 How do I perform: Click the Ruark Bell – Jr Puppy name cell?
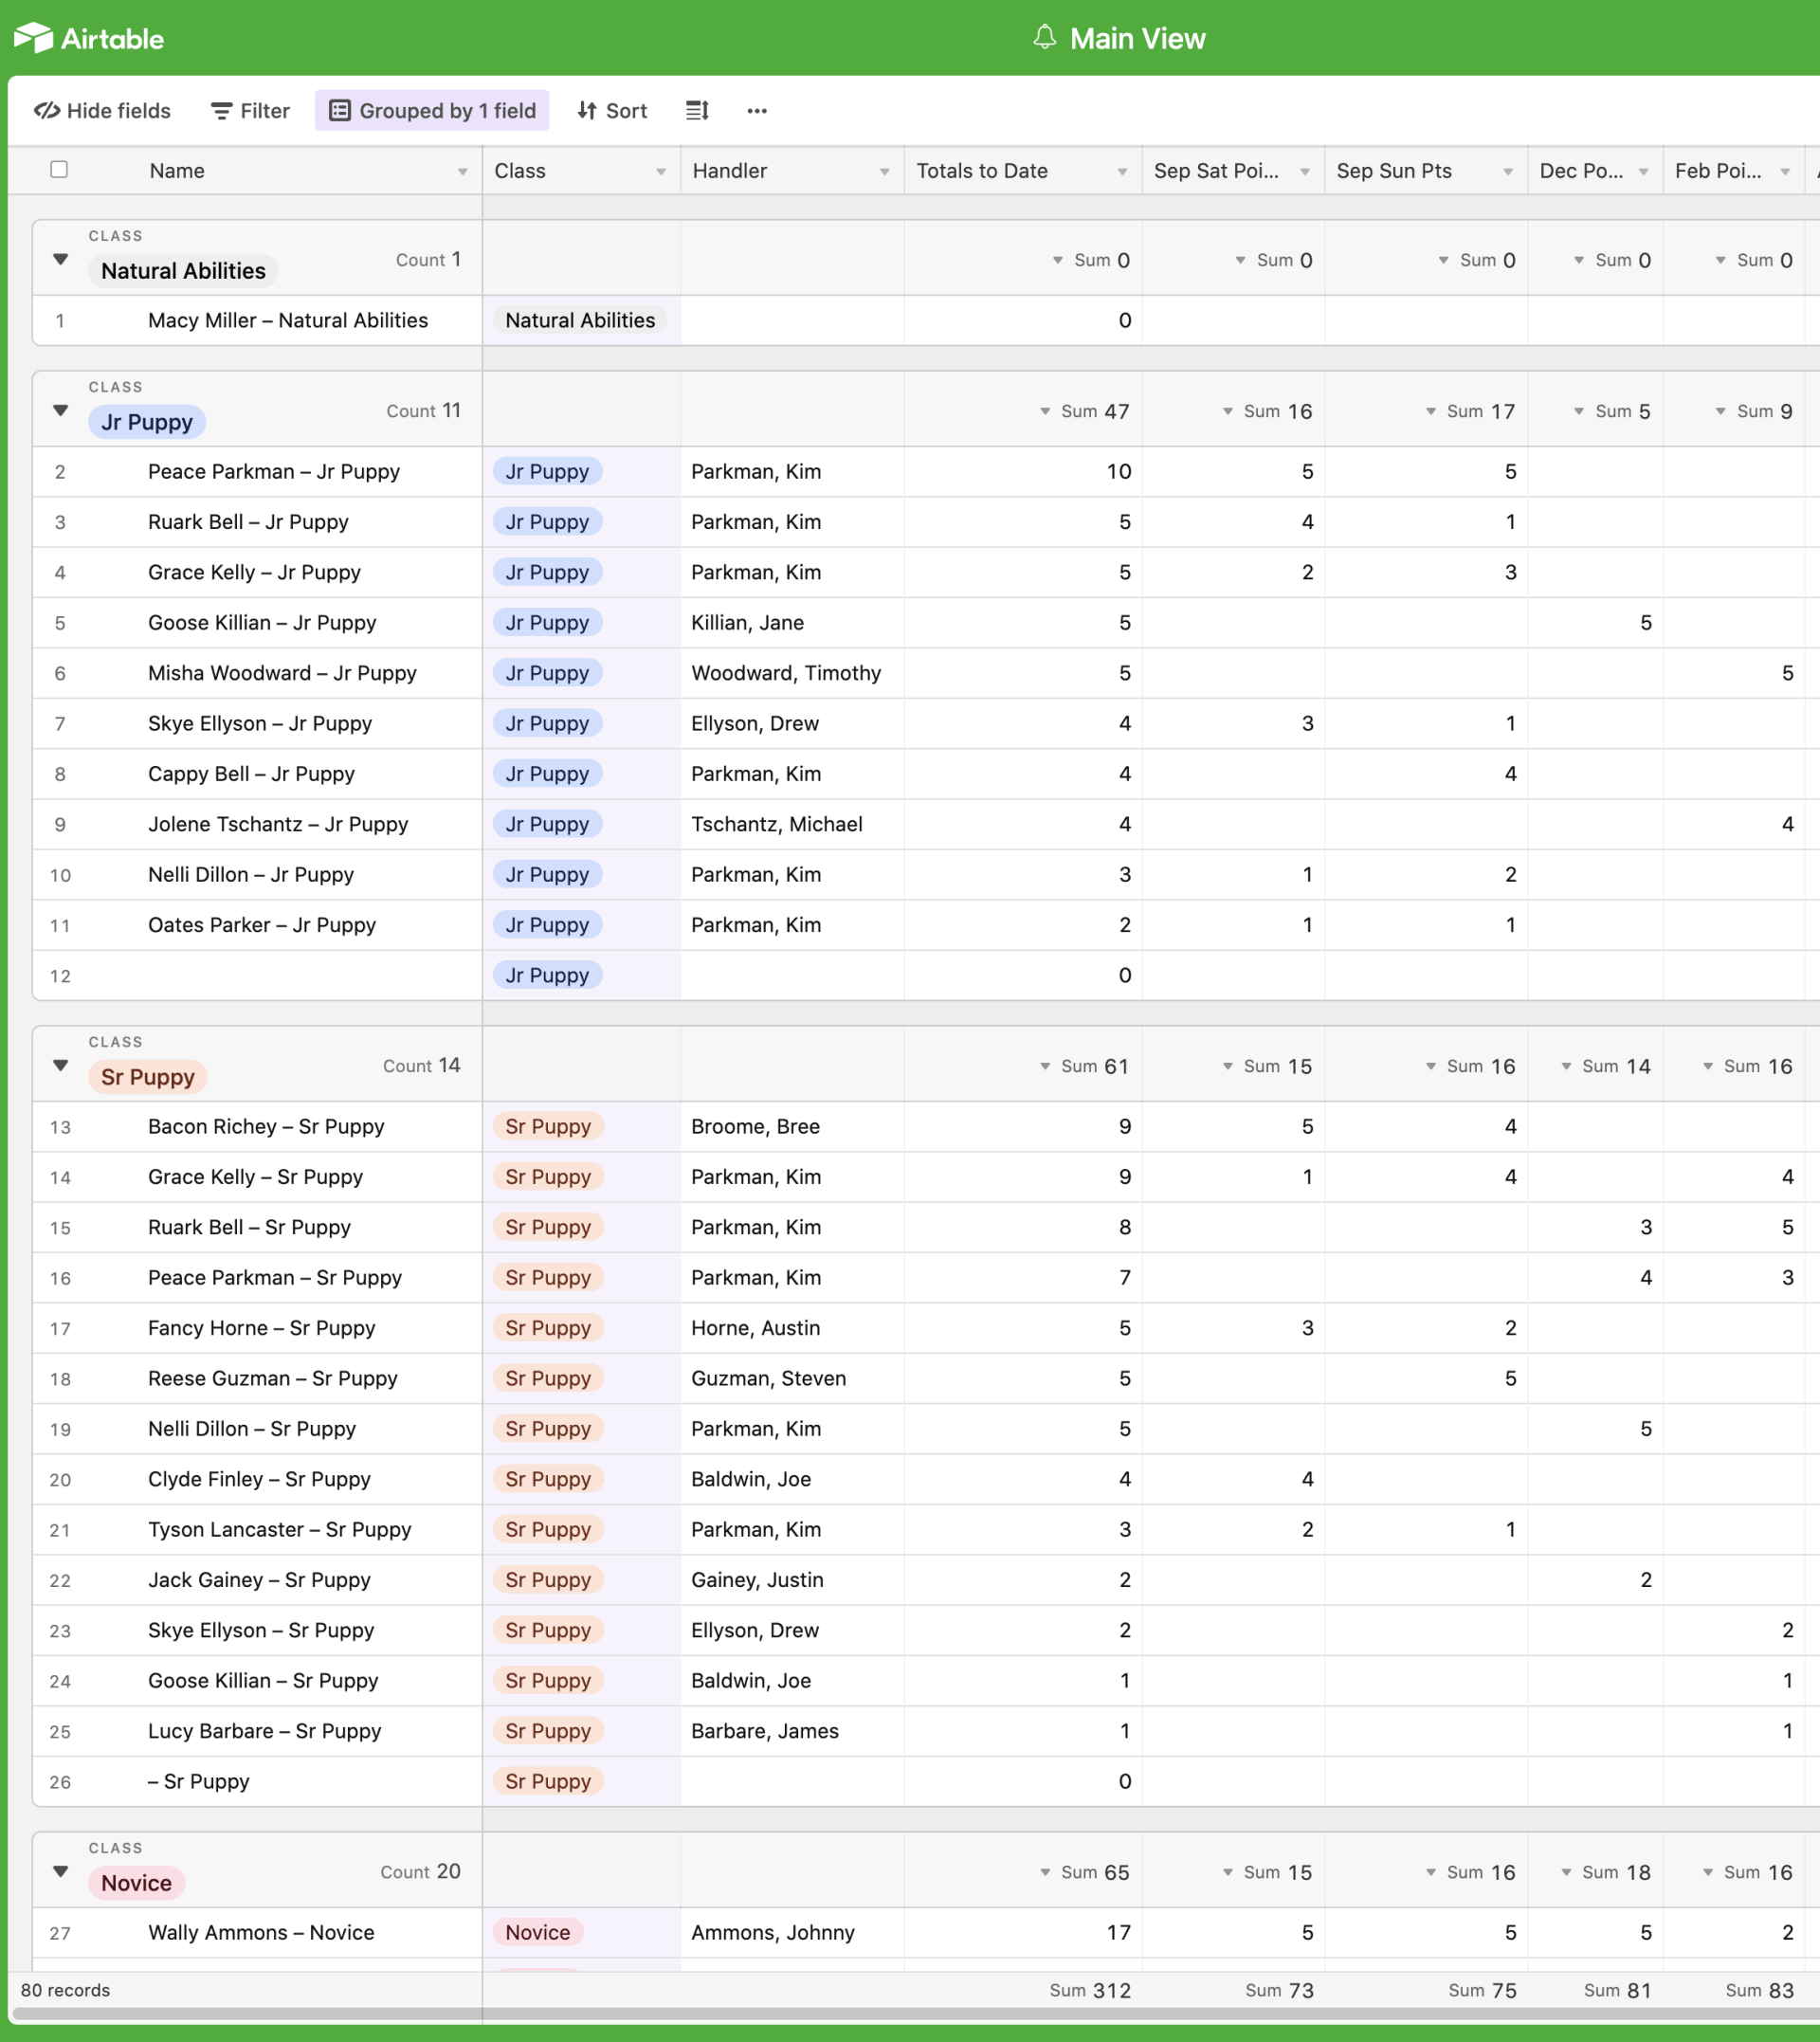(x=248, y=522)
